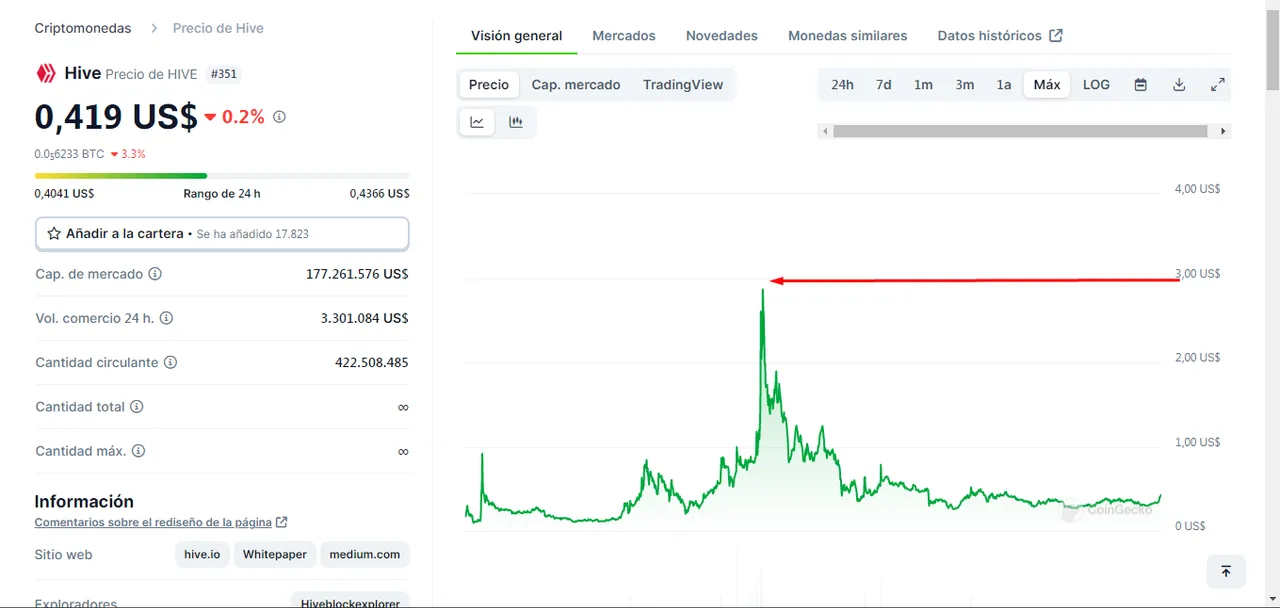Download the chart data

[1179, 85]
